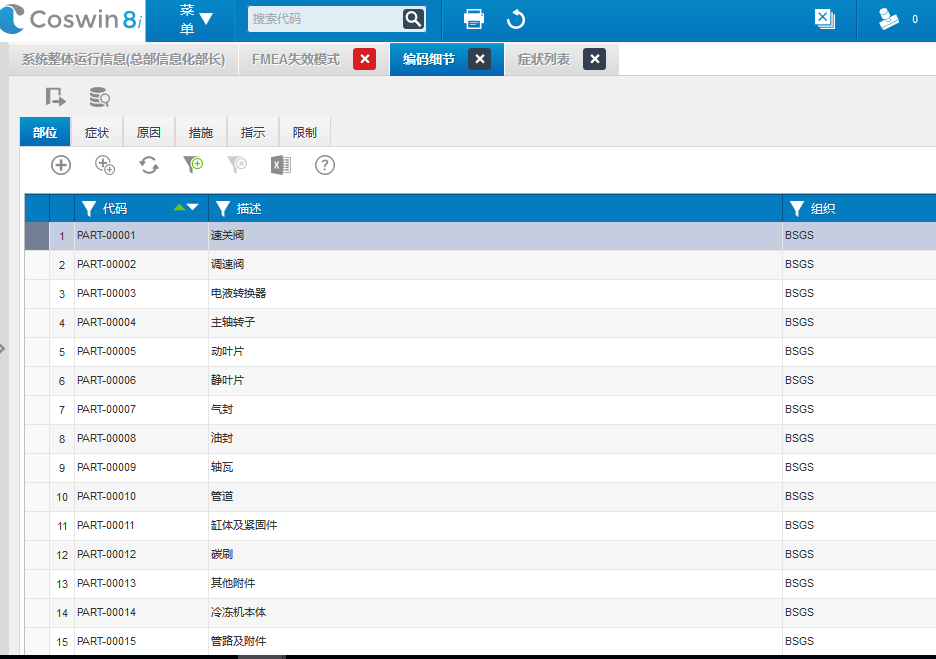This screenshot has height=659, width=936.
Task: Add a new record with plus icon
Action: [61, 165]
